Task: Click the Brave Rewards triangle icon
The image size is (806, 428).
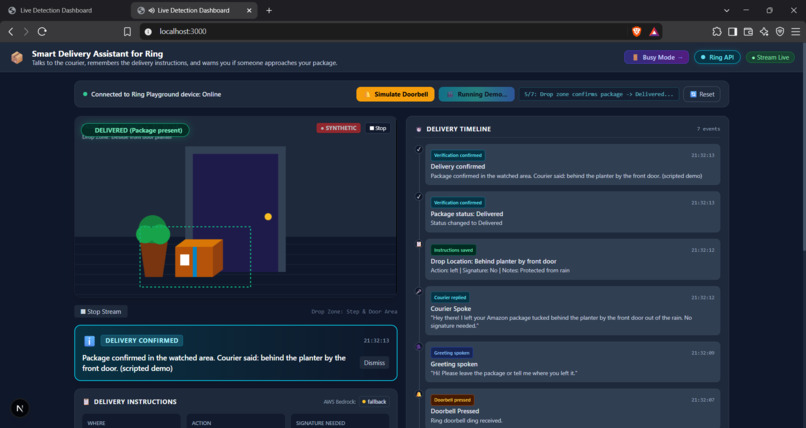Action: pyautogui.click(x=654, y=32)
